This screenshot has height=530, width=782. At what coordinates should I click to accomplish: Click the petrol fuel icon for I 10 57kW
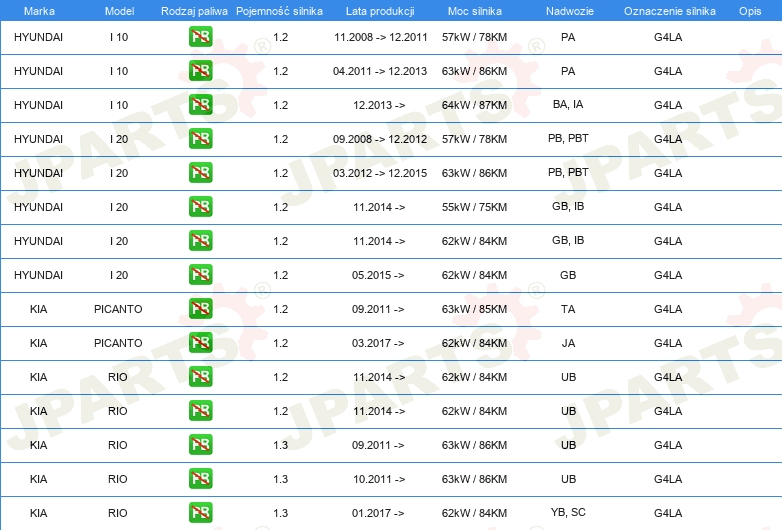[200, 37]
